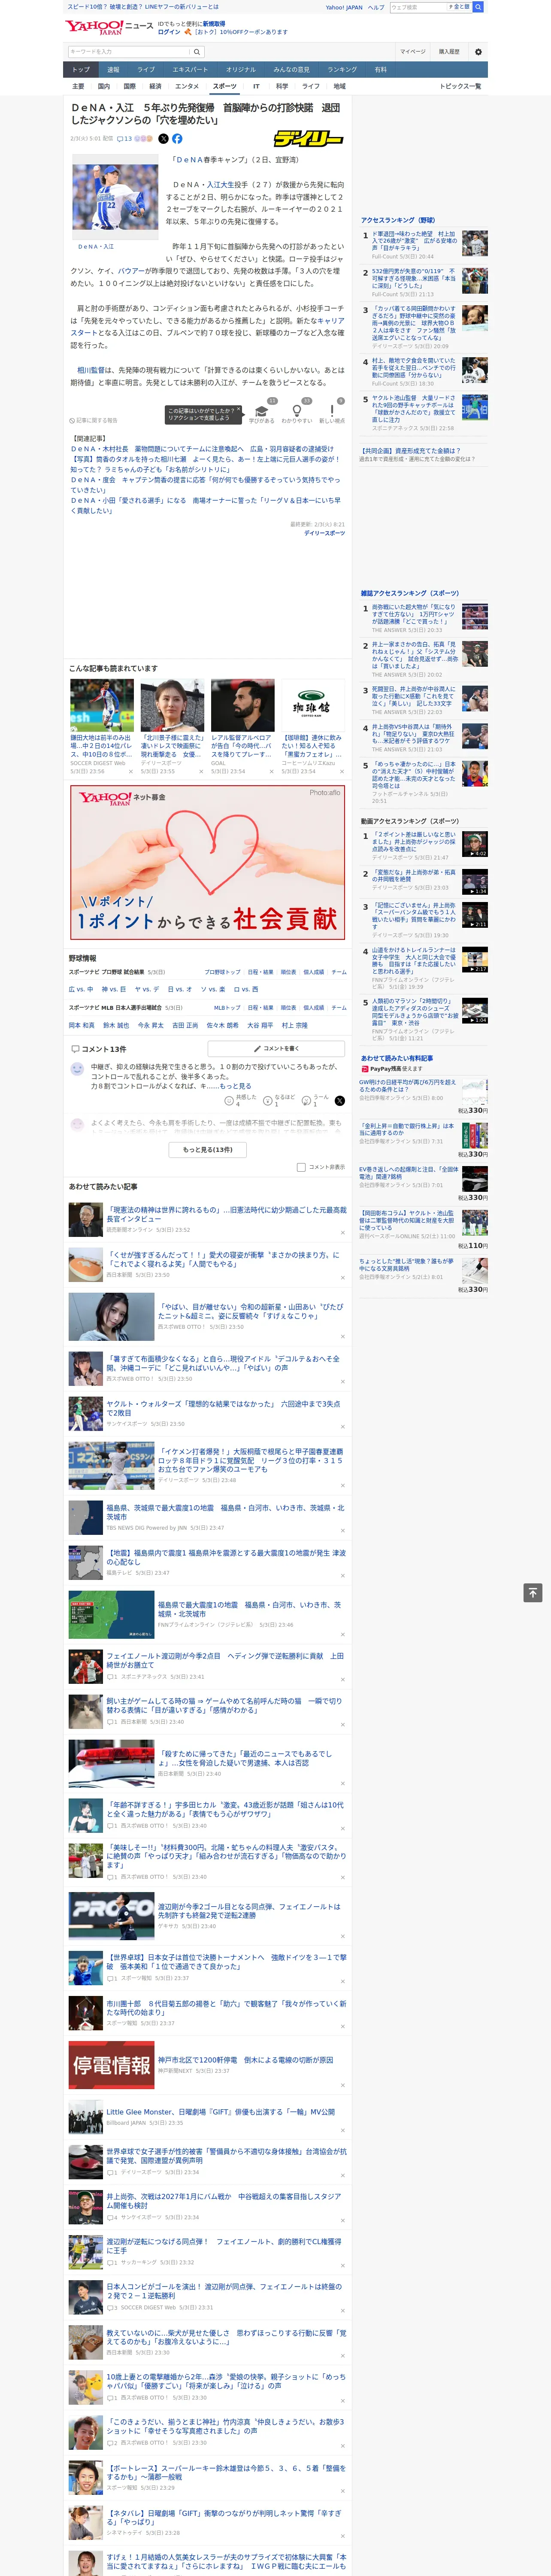Open the トピックス一覧 link
551x2576 pixels.
tap(460, 86)
